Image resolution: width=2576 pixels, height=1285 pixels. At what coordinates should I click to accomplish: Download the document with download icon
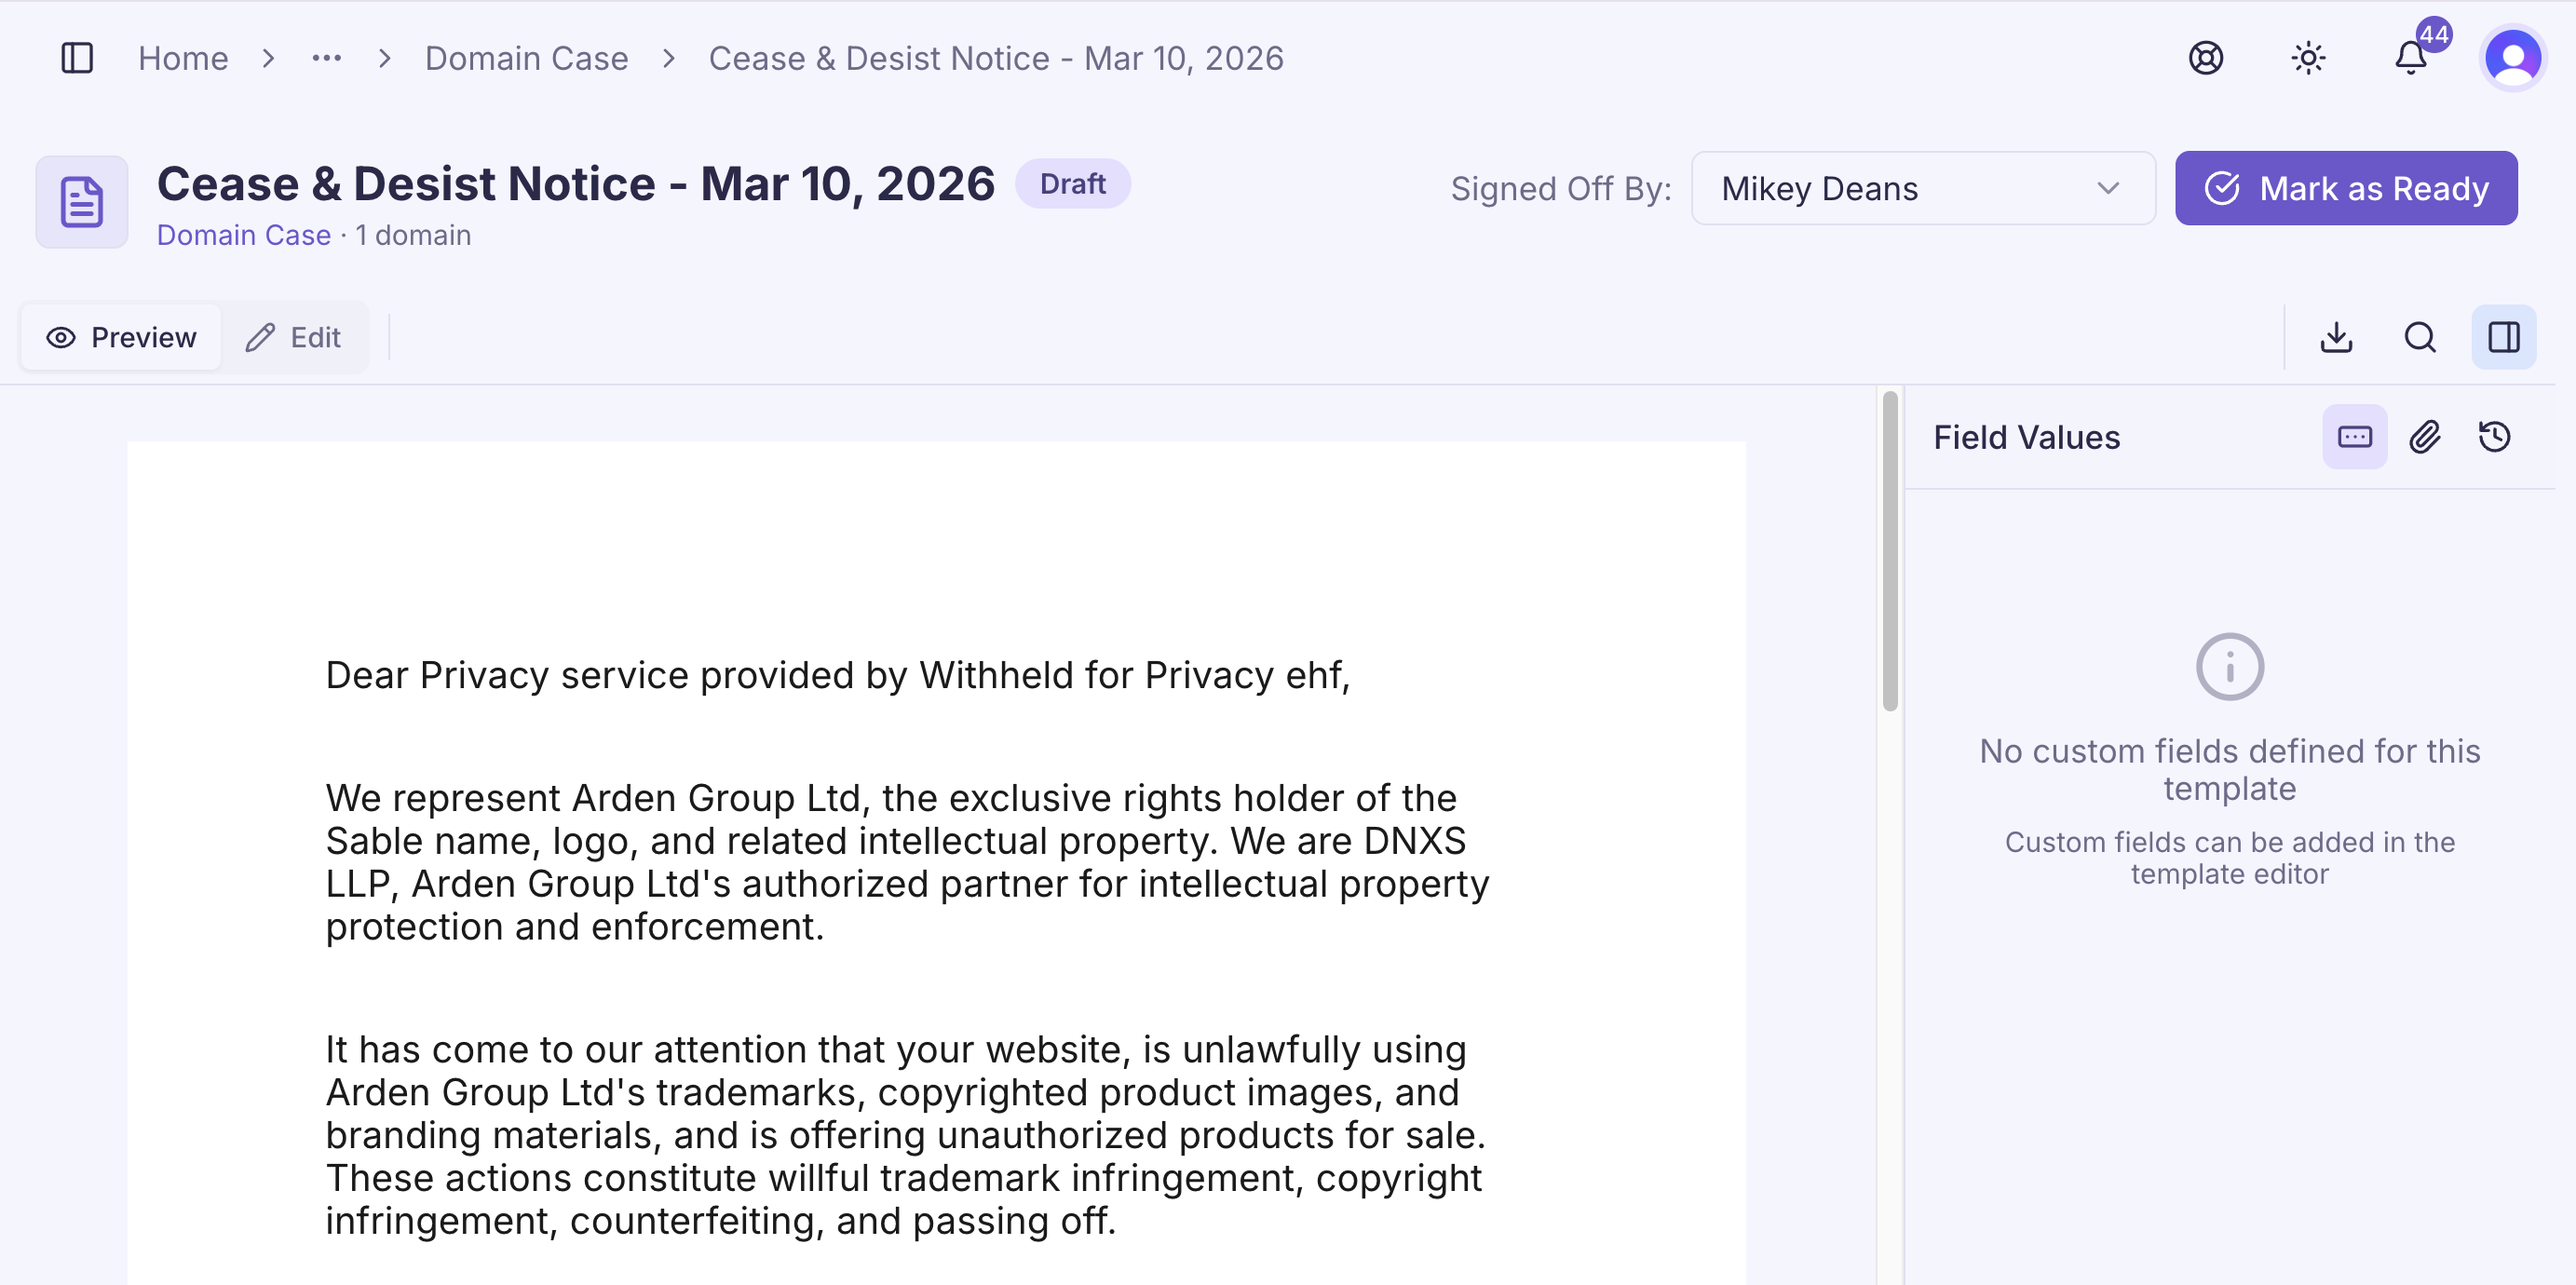coord(2336,337)
